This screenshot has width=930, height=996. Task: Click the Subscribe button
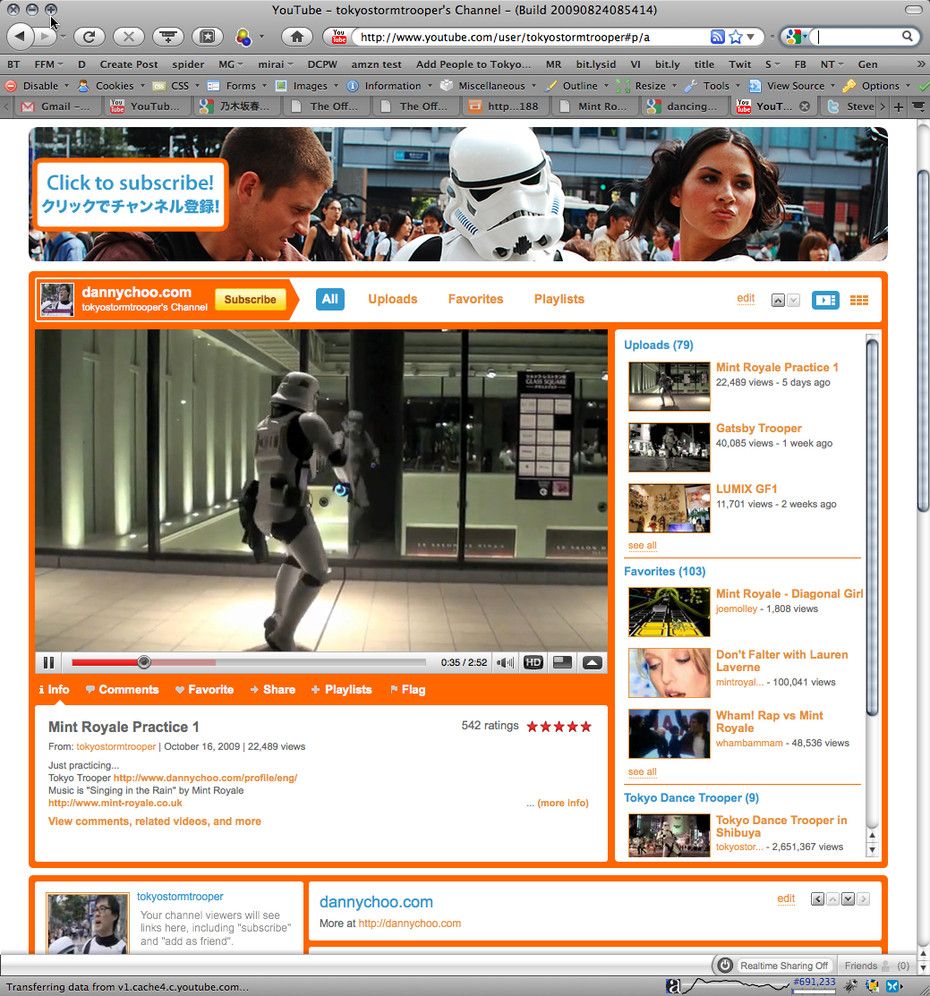point(250,299)
